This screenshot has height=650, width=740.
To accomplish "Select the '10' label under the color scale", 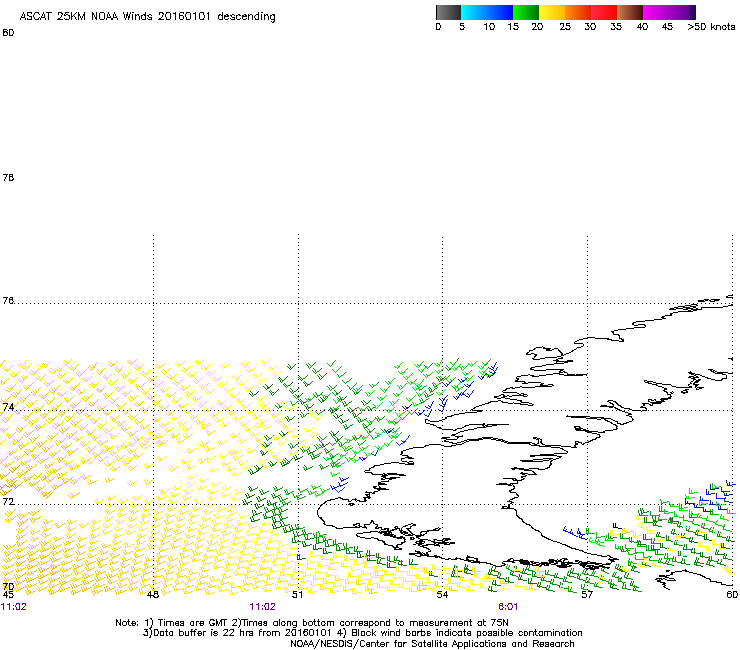I will click(x=489, y=27).
